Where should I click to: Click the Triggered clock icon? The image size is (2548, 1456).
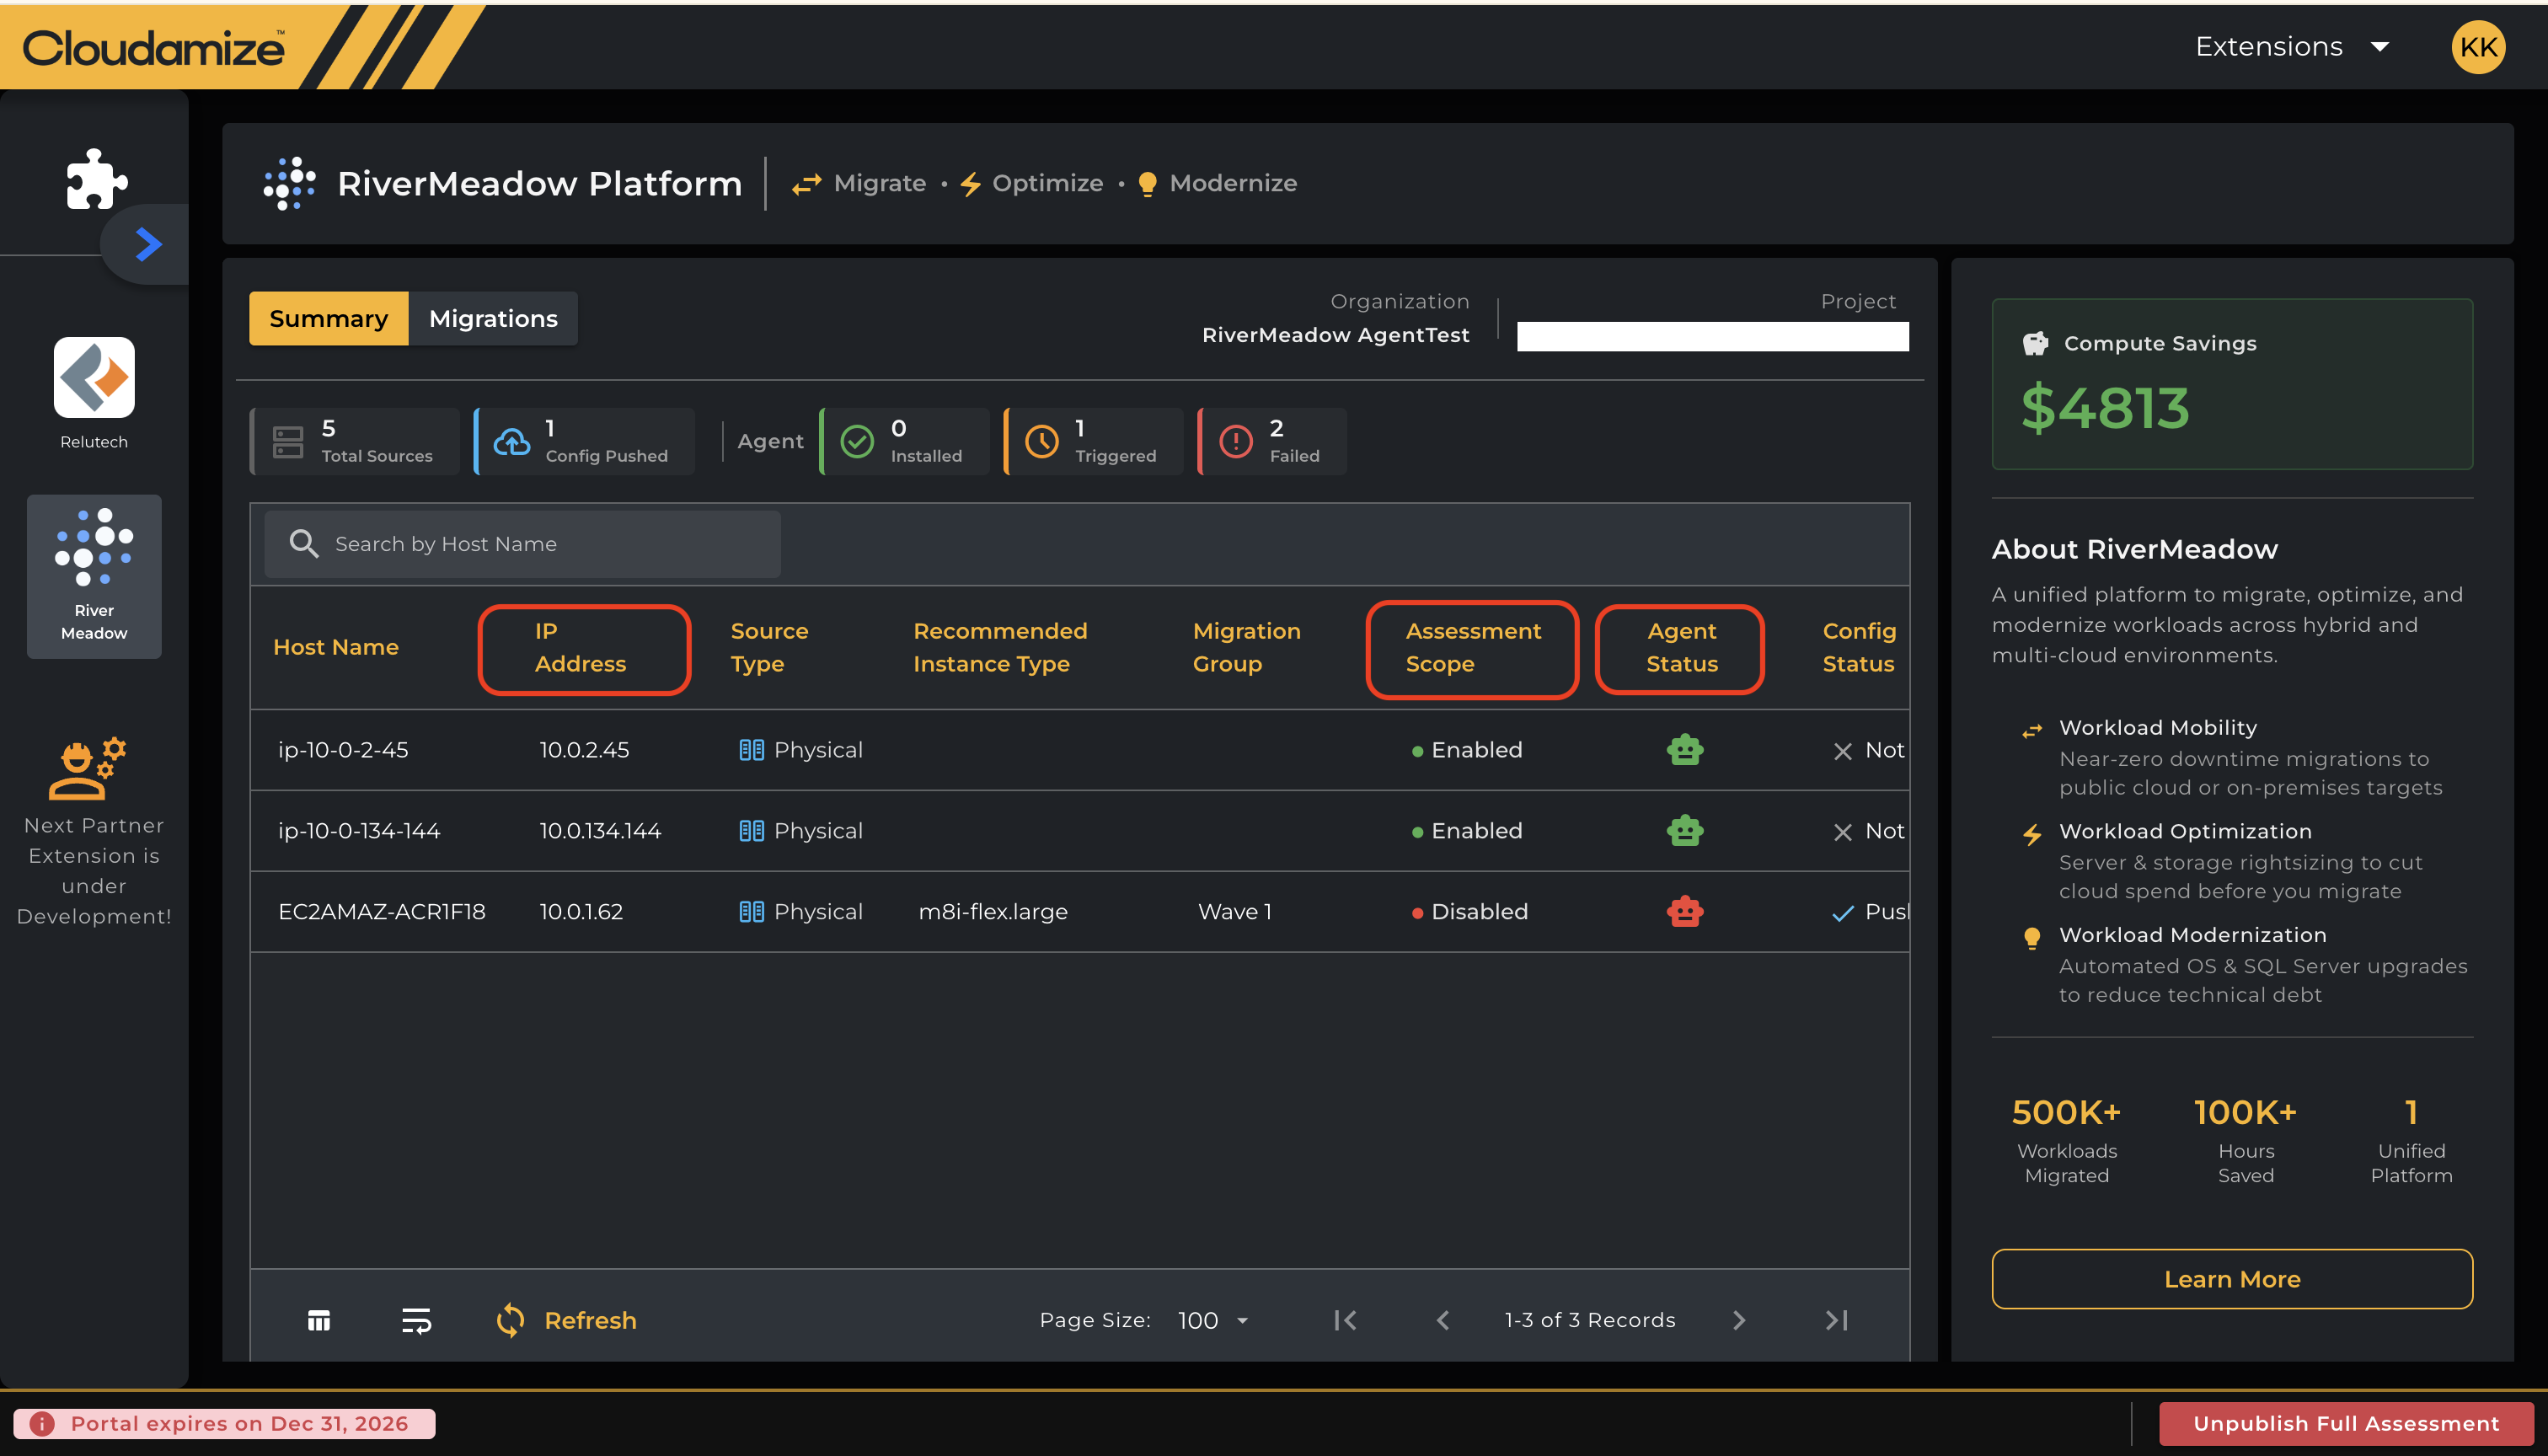tap(1042, 441)
